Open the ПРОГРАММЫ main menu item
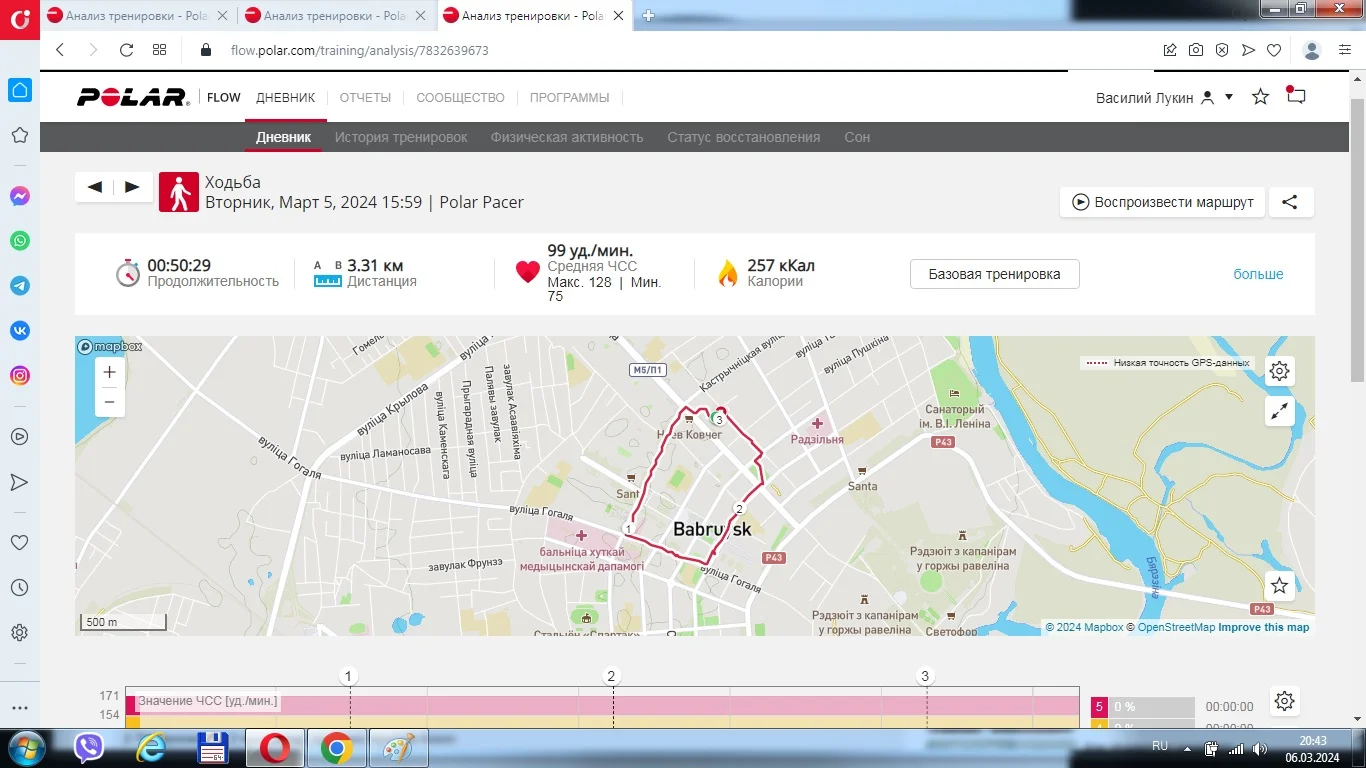Screen dimensions: 1366x768 pyautogui.click(x=570, y=98)
